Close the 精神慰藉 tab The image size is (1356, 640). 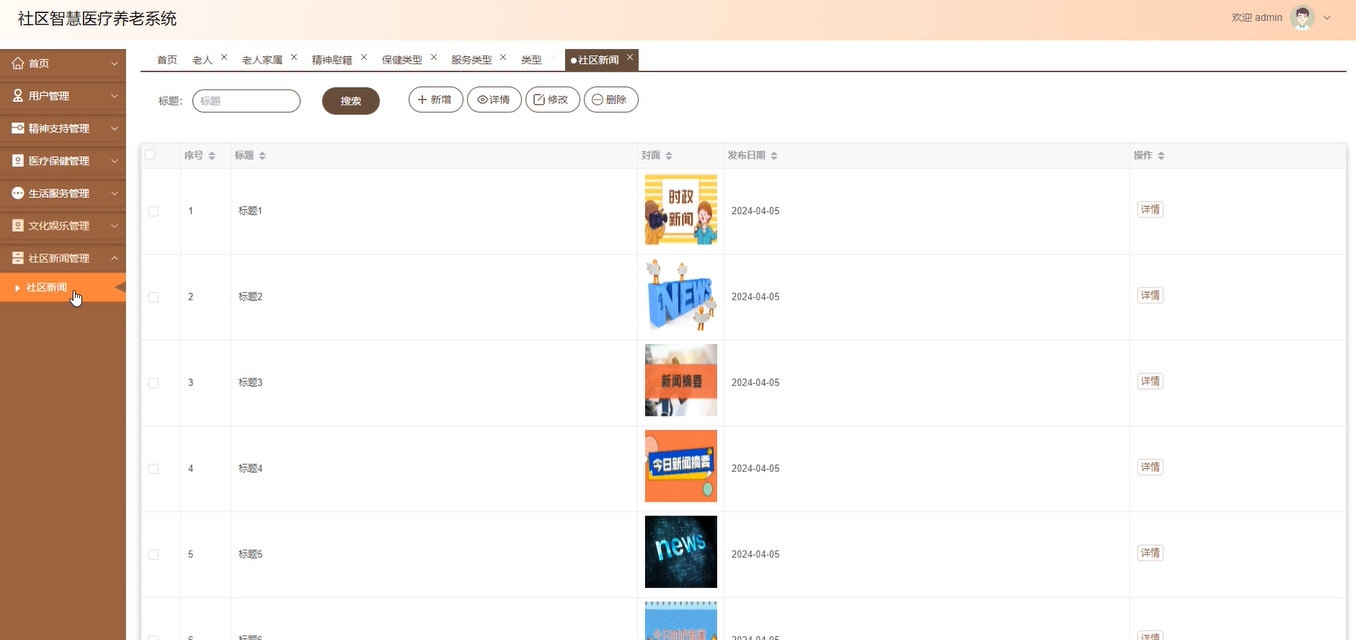364,57
